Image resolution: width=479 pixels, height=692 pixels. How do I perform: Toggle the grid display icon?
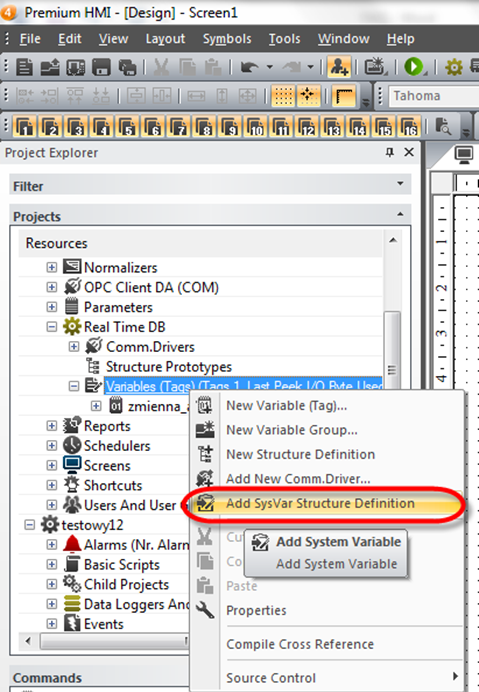[283, 95]
